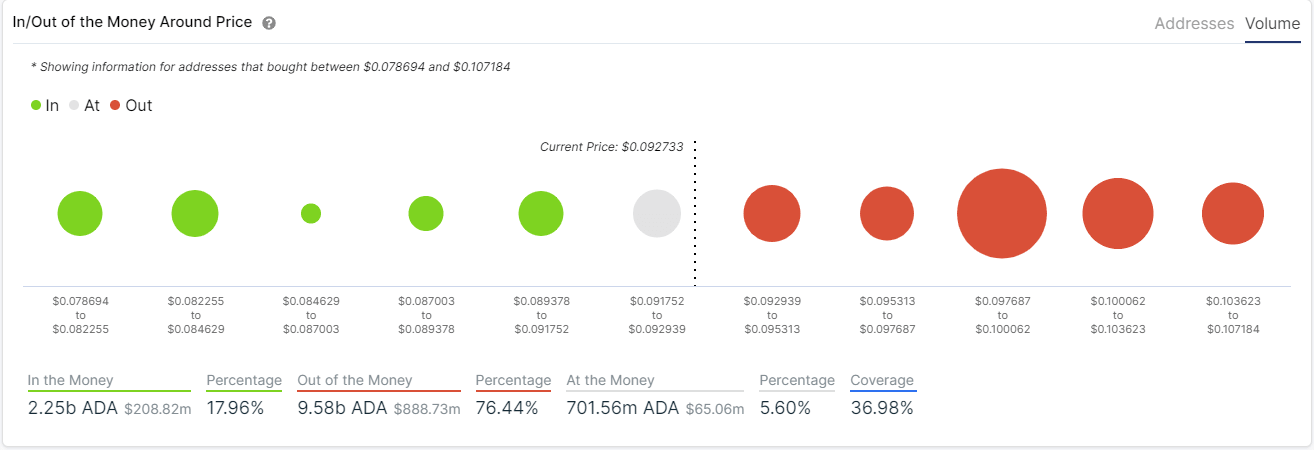The width and height of the screenshot is (1314, 450).
Task: Click green bubble for $0.082255 to $0.084629
Action: (195, 214)
